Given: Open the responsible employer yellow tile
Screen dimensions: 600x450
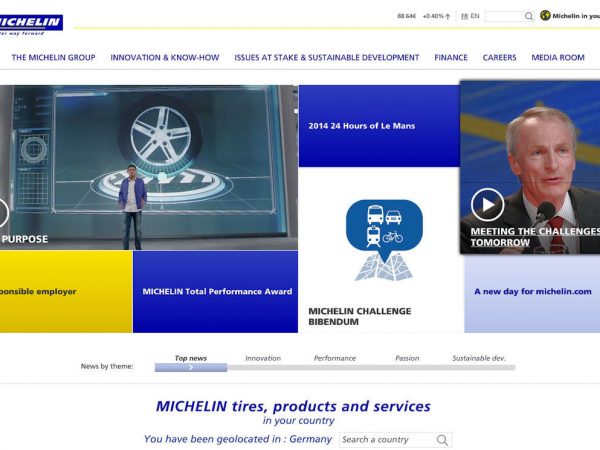Looking at the screenshot, I should 66,292.
